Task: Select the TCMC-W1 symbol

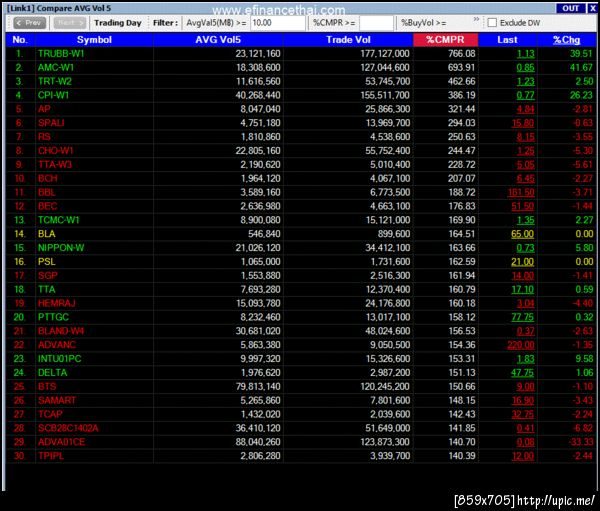Action: point(59,220)
